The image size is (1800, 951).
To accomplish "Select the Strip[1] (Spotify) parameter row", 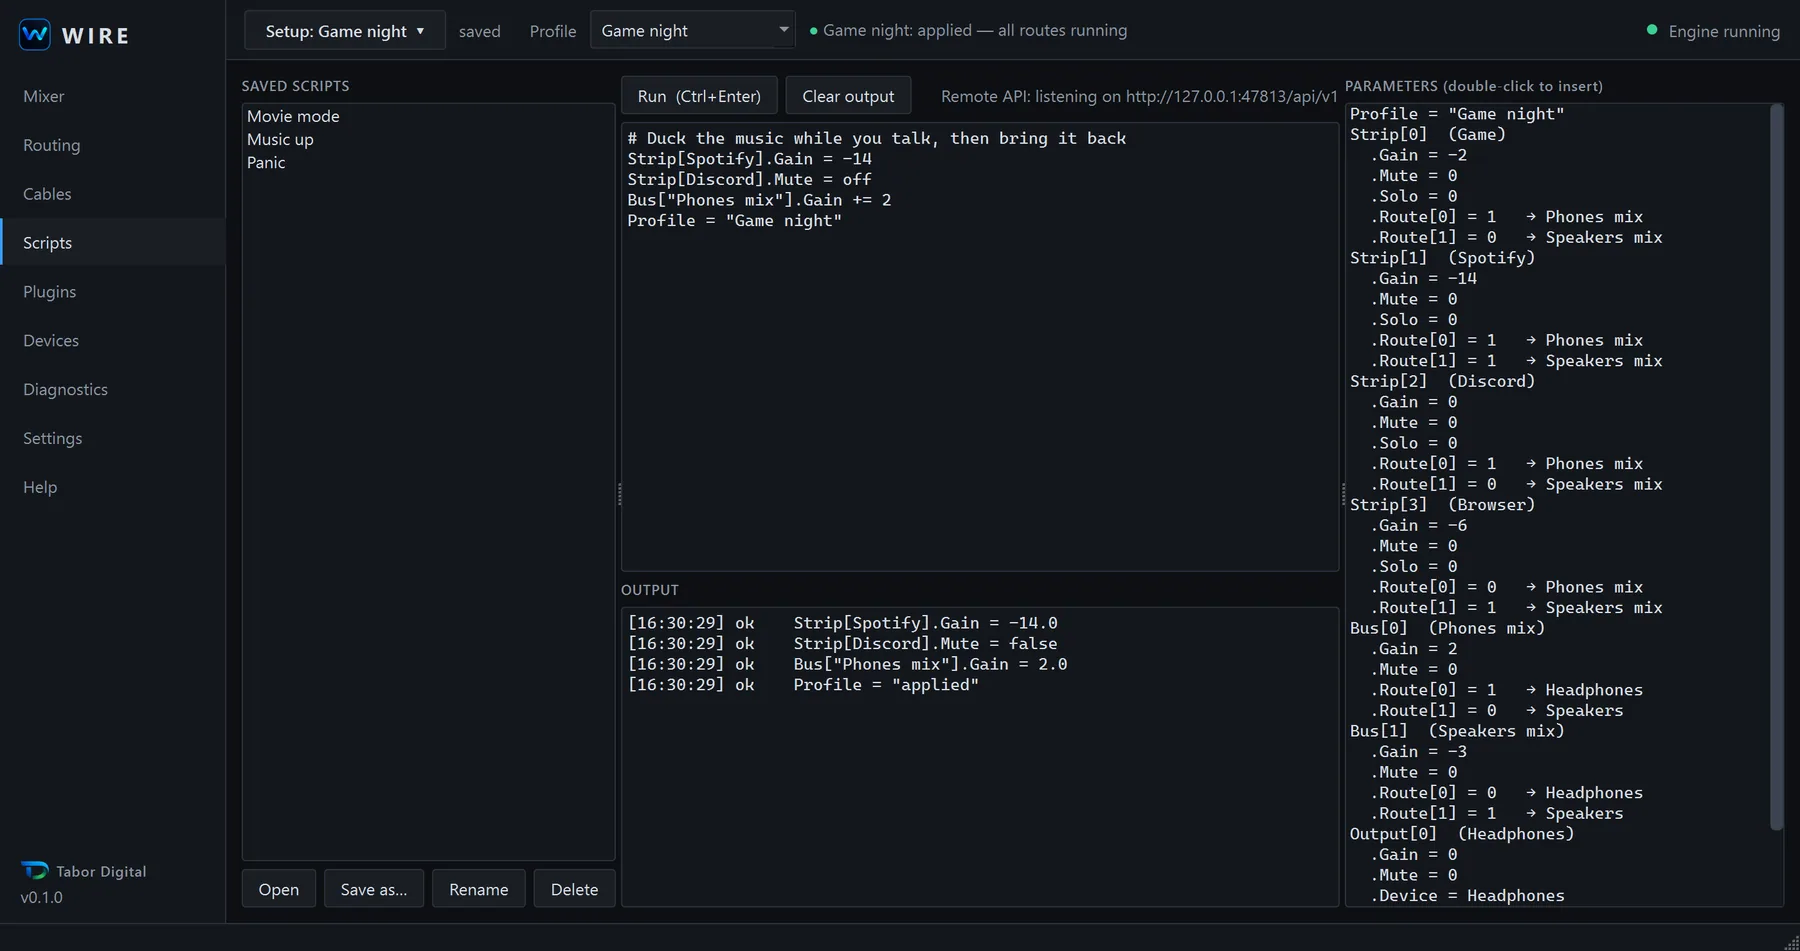I will click(x=1558, y=258).
